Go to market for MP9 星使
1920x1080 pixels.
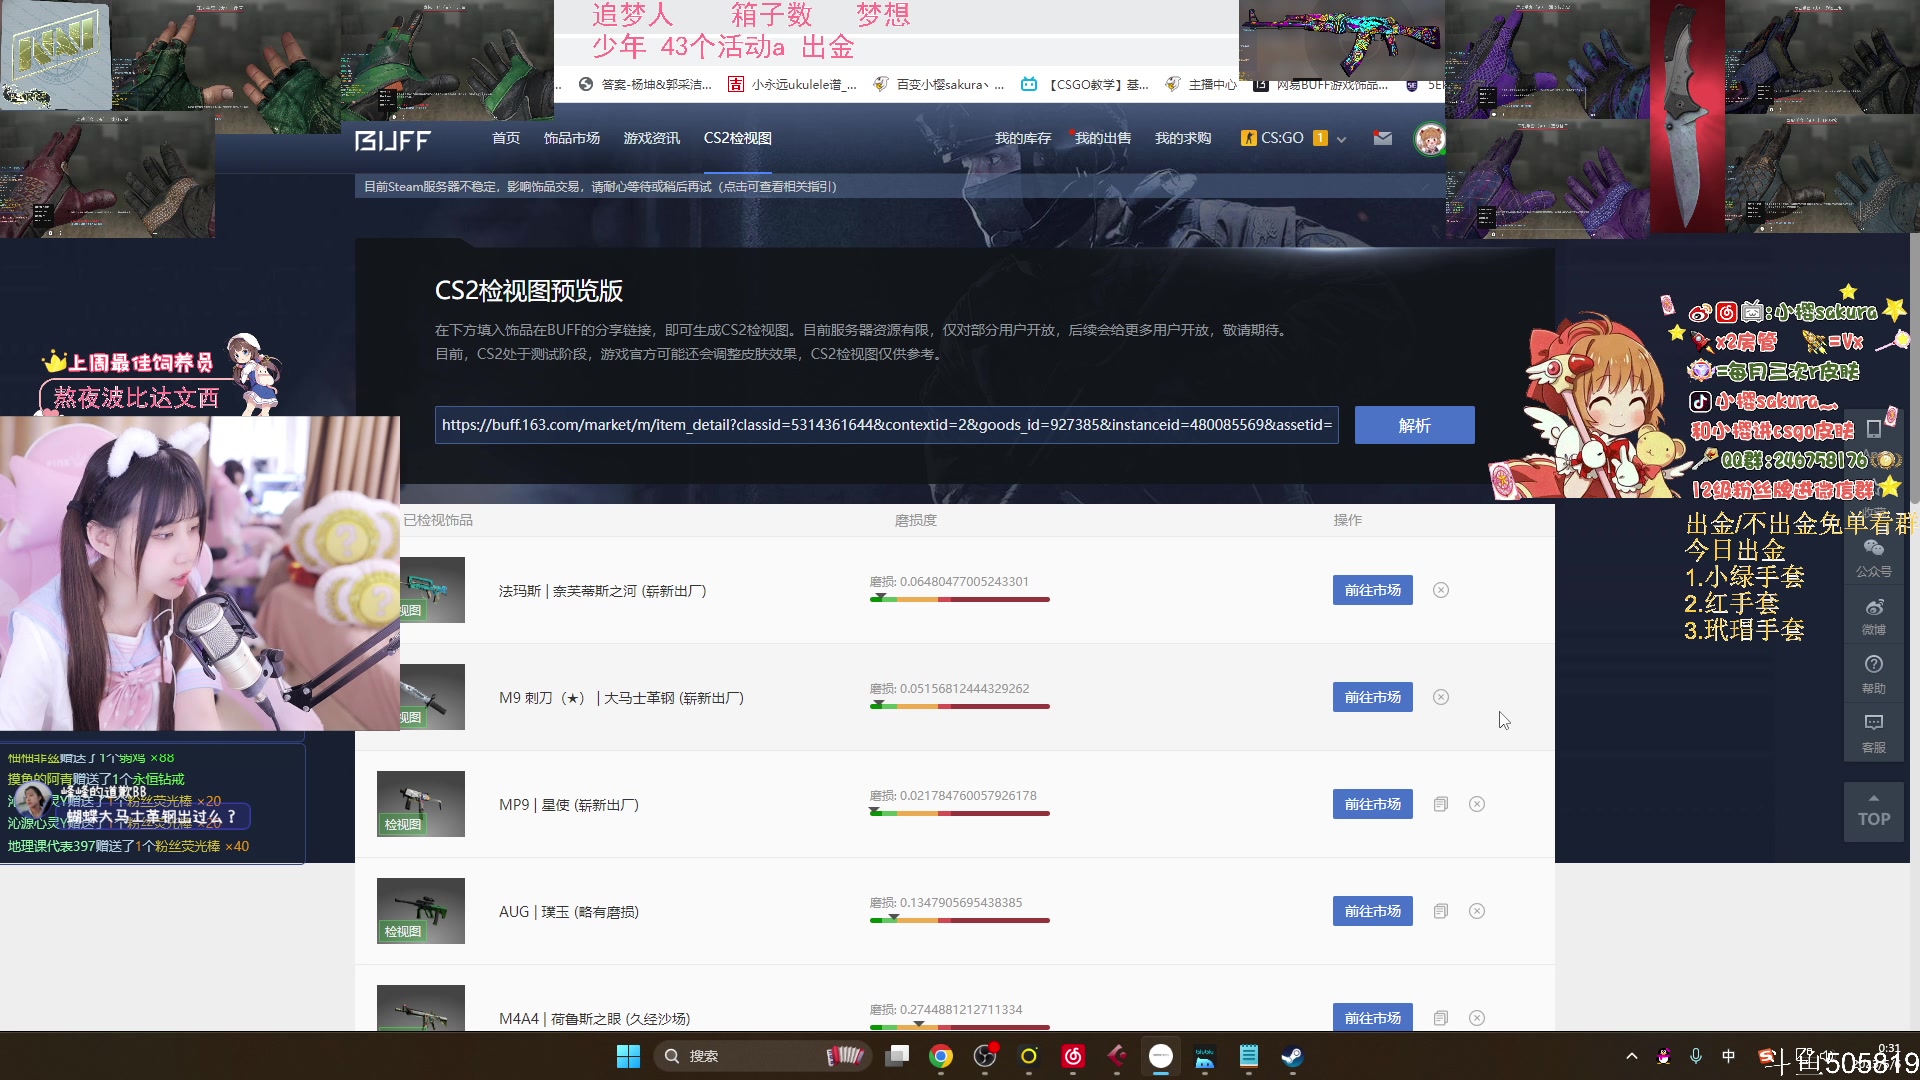(1372, 804)
